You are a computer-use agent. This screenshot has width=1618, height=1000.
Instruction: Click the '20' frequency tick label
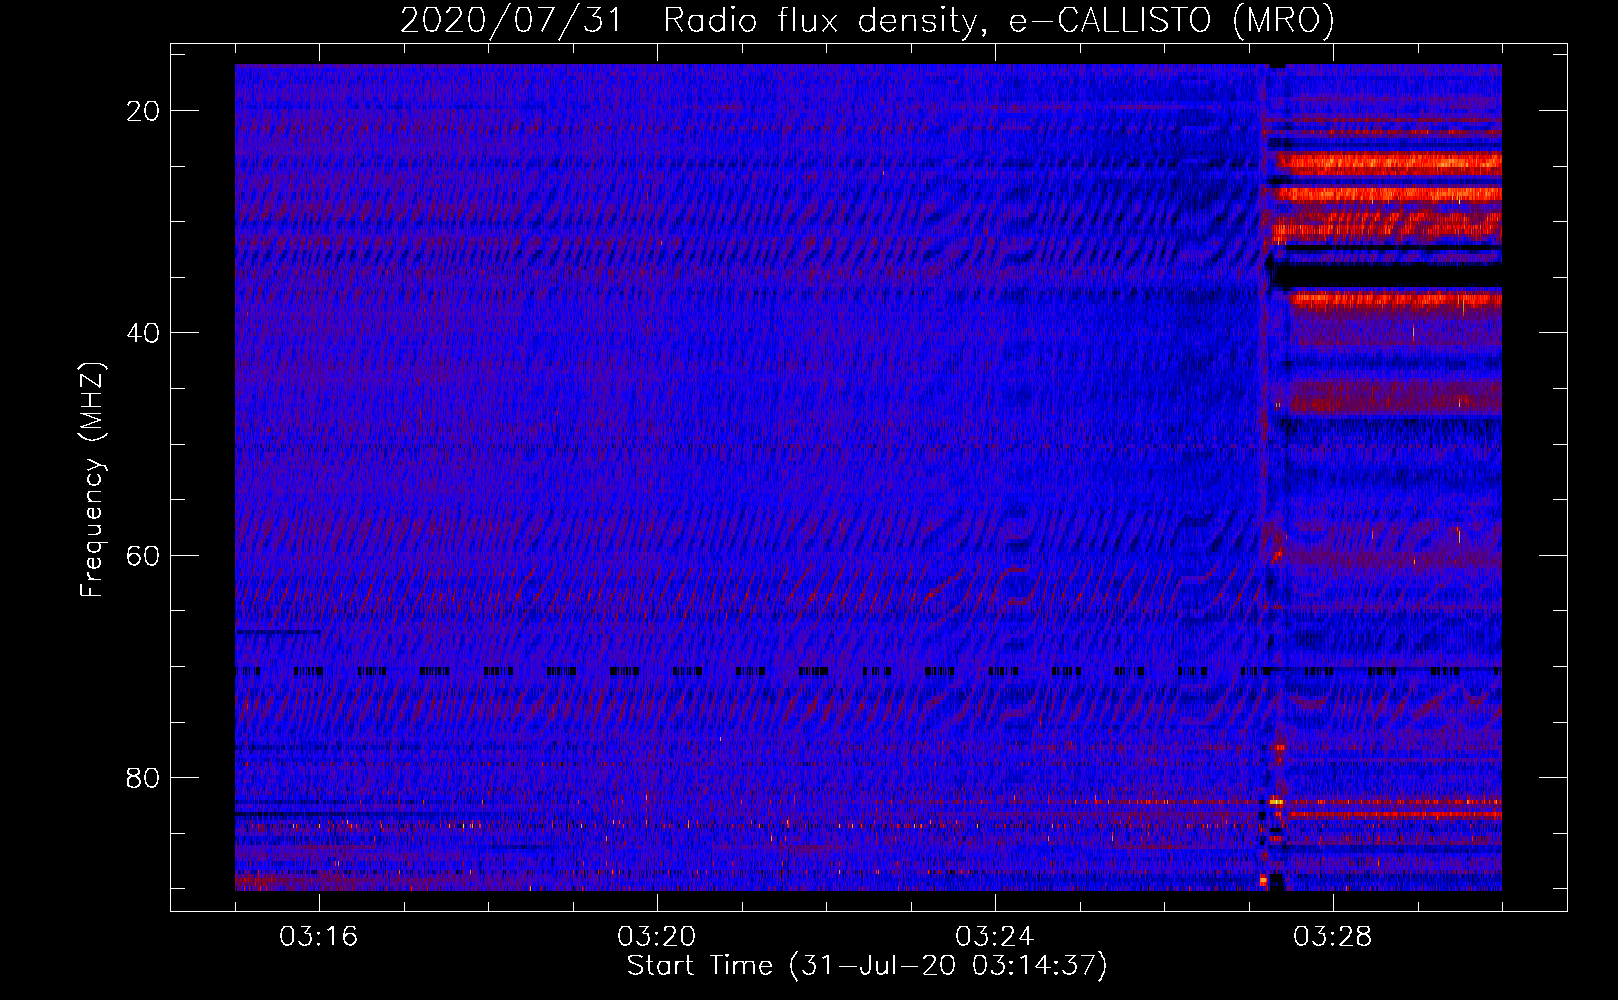tap(143, 111)
